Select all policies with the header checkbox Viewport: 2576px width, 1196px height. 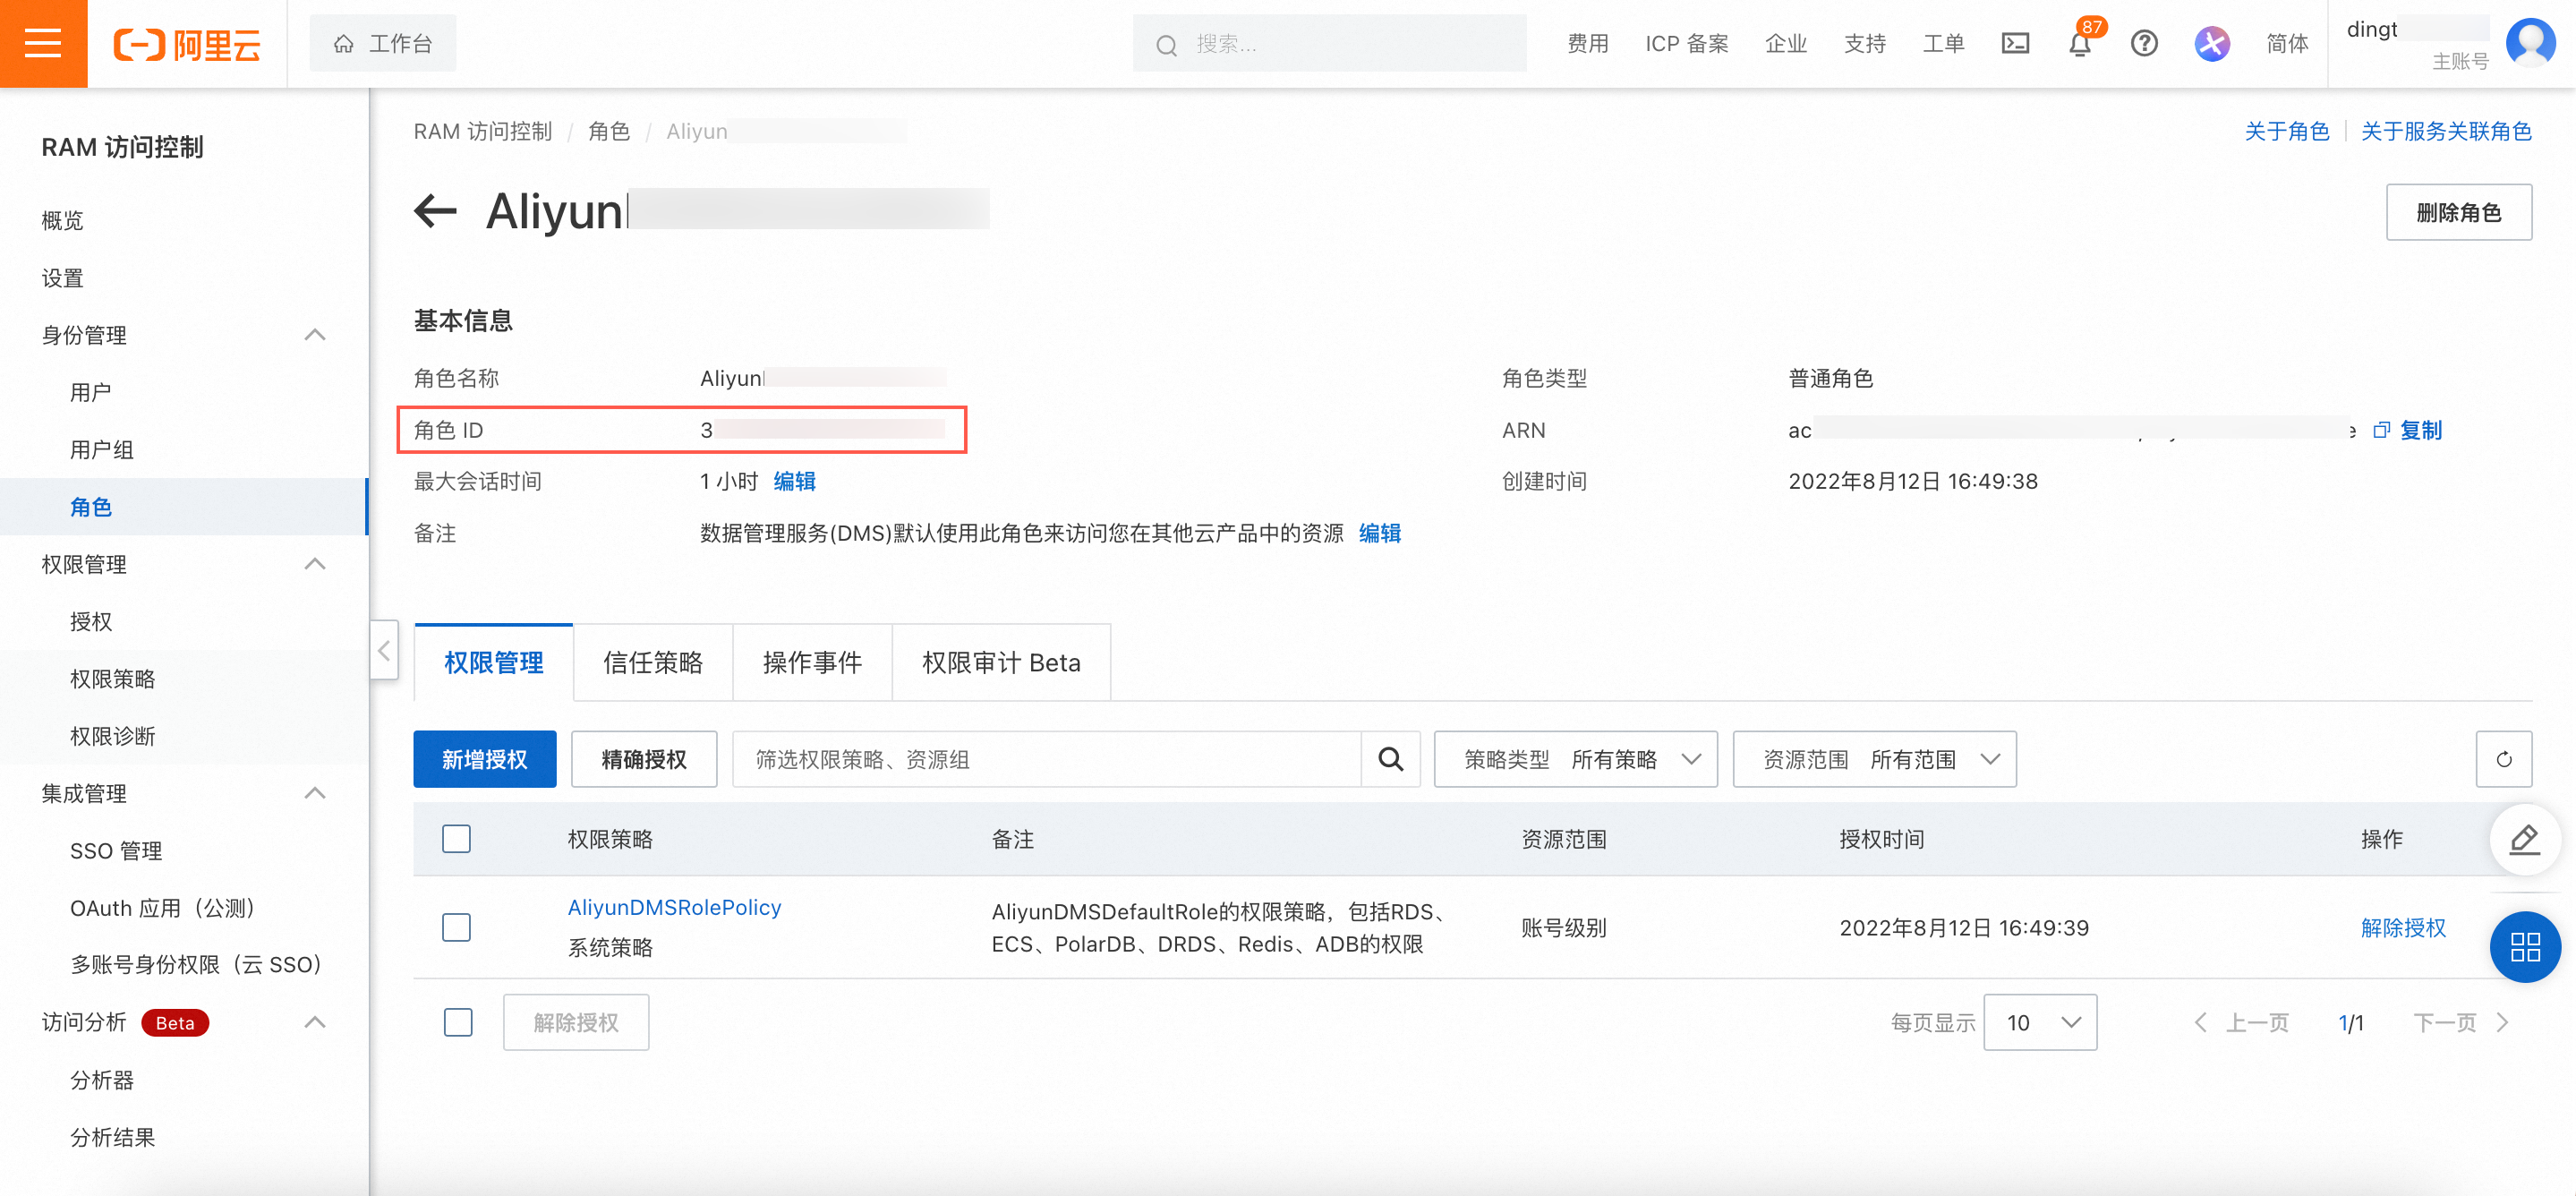[456, 839]
